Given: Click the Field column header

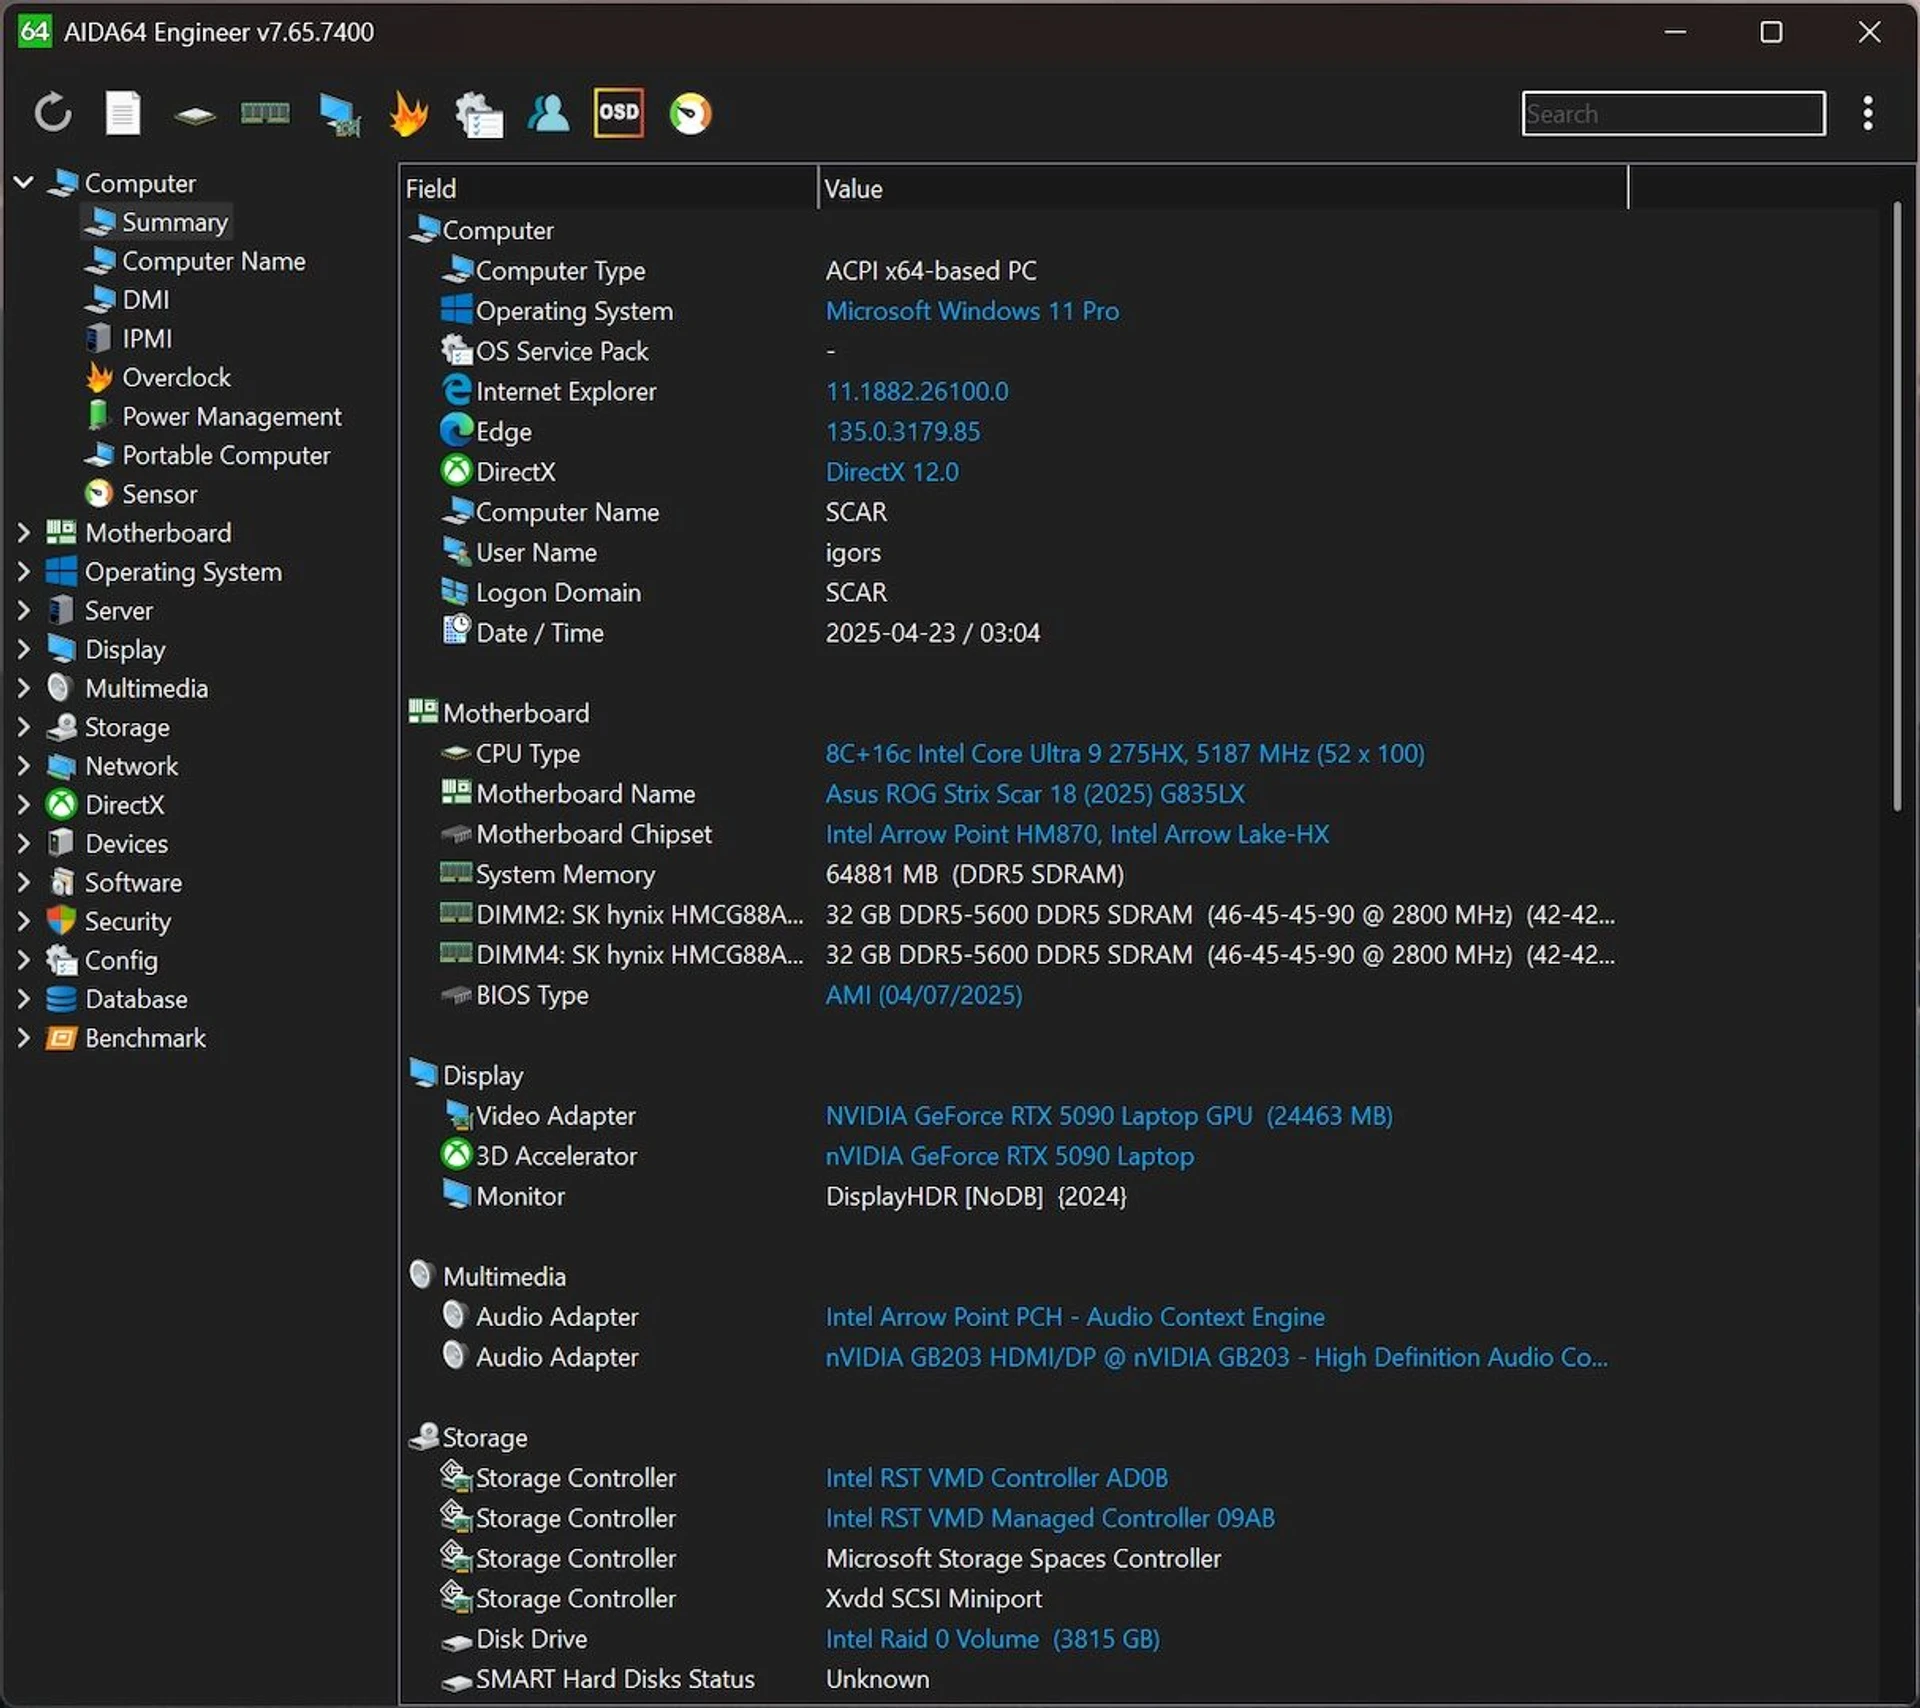Looking at the screenshot, I should [x=608, y=188].
